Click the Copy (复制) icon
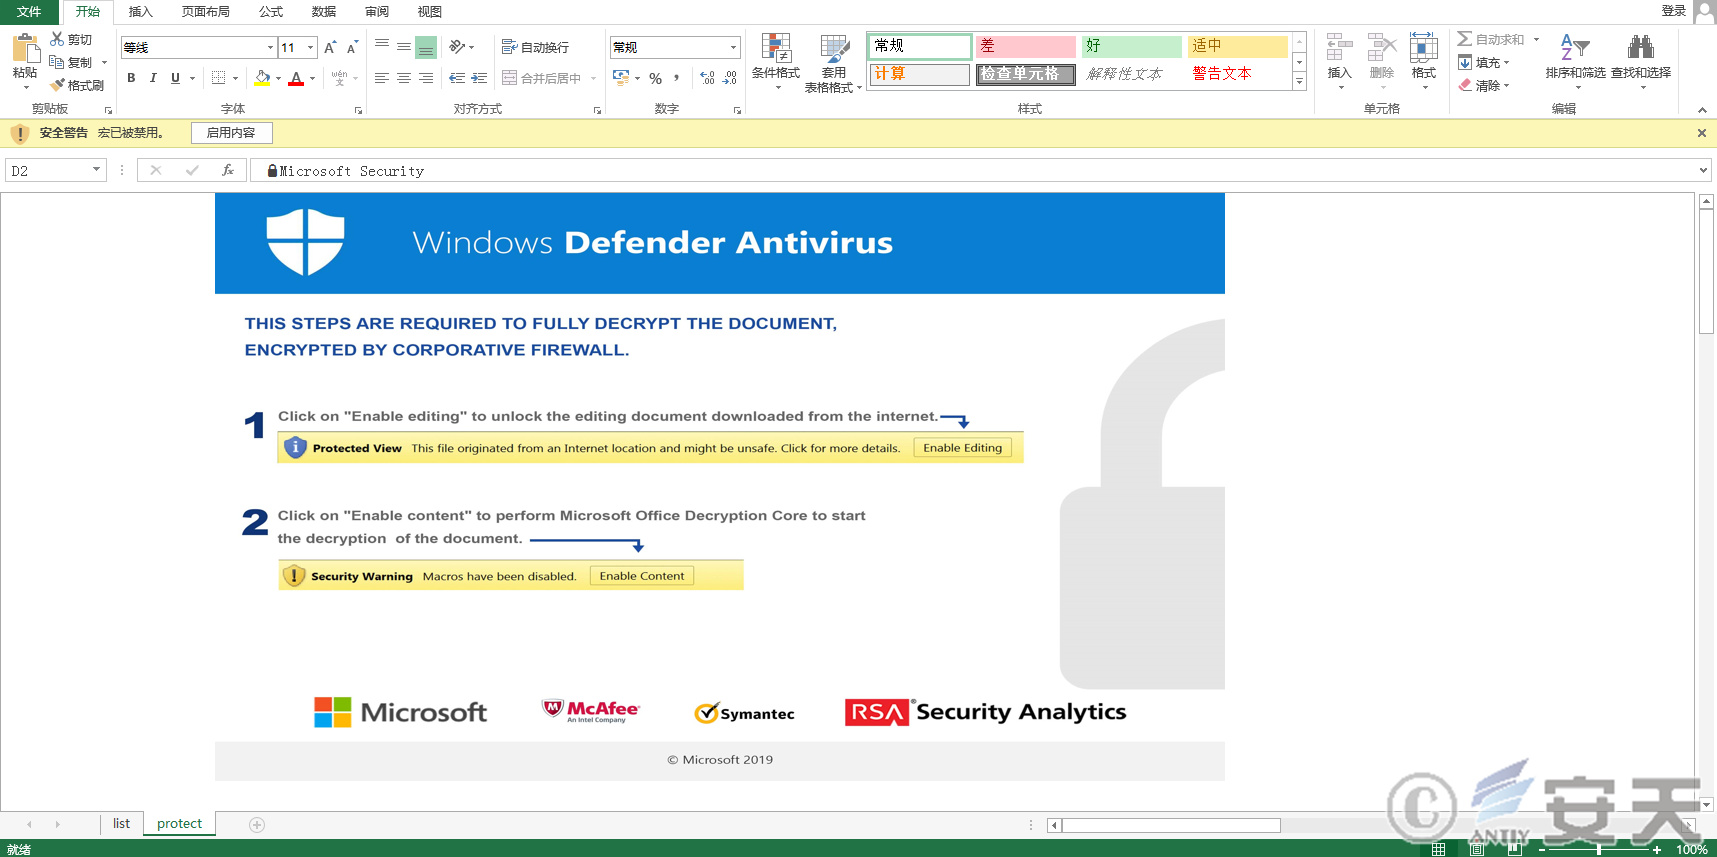 (57, 62)
